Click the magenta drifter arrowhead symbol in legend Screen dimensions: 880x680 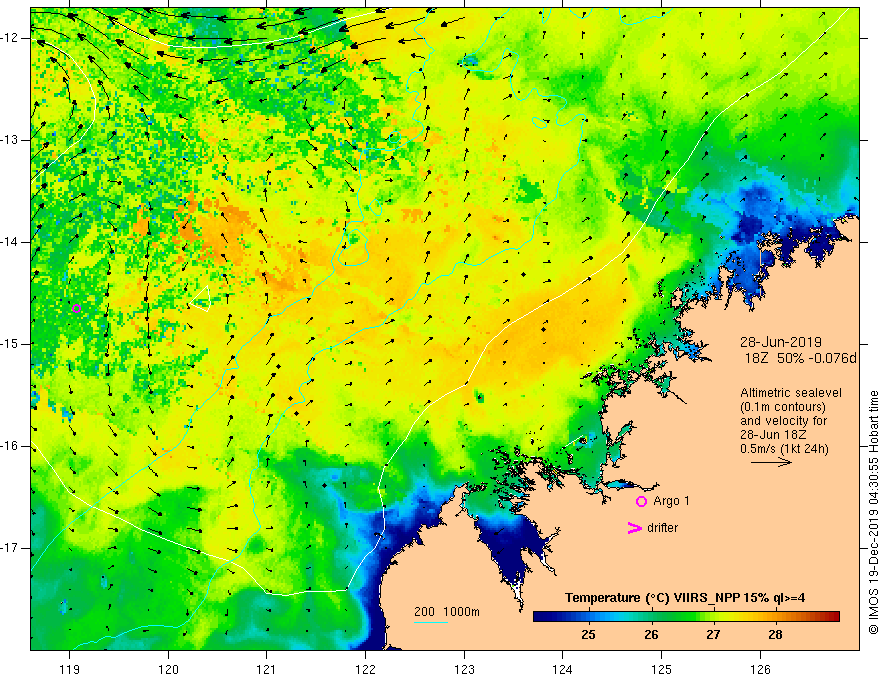point(634,528)
